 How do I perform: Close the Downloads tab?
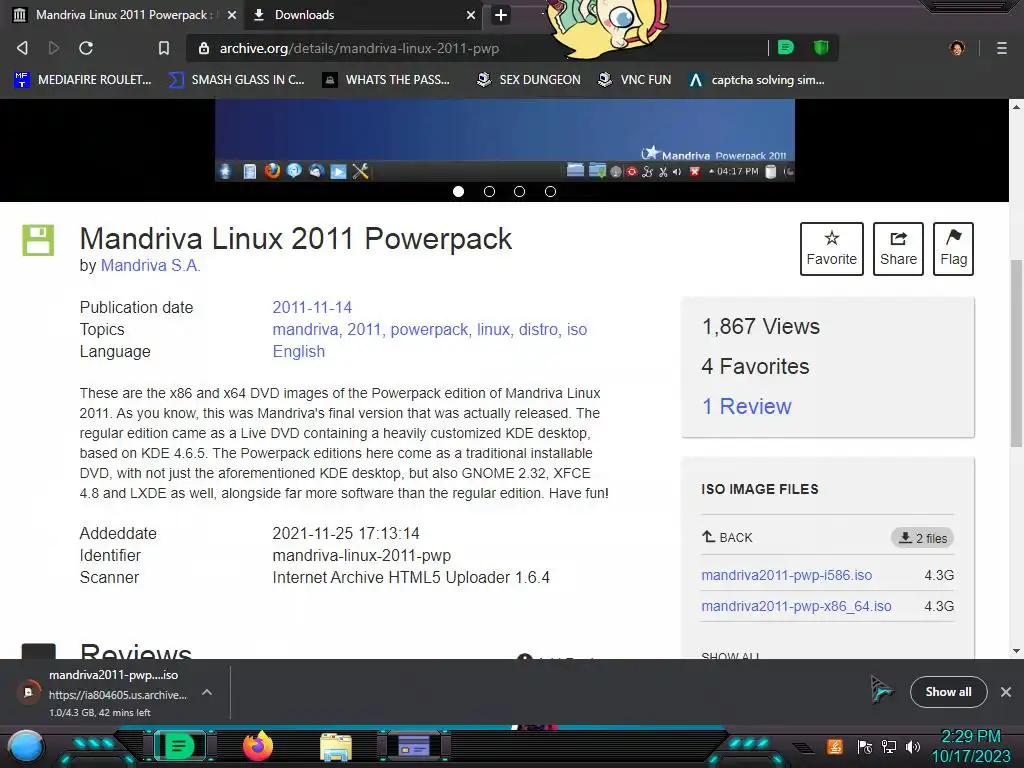[471, 15]
